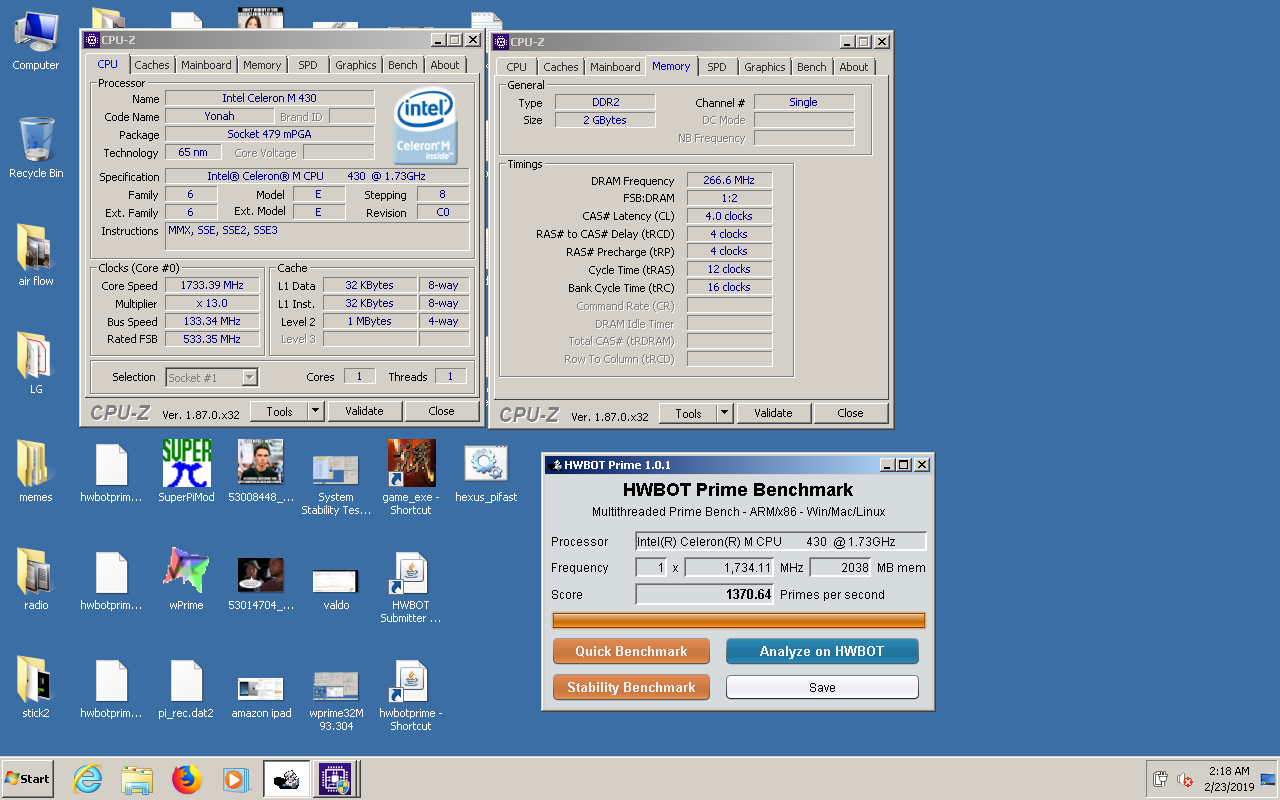
Task: Launch SuperPiMod from desktop
Action: (186, 472)
